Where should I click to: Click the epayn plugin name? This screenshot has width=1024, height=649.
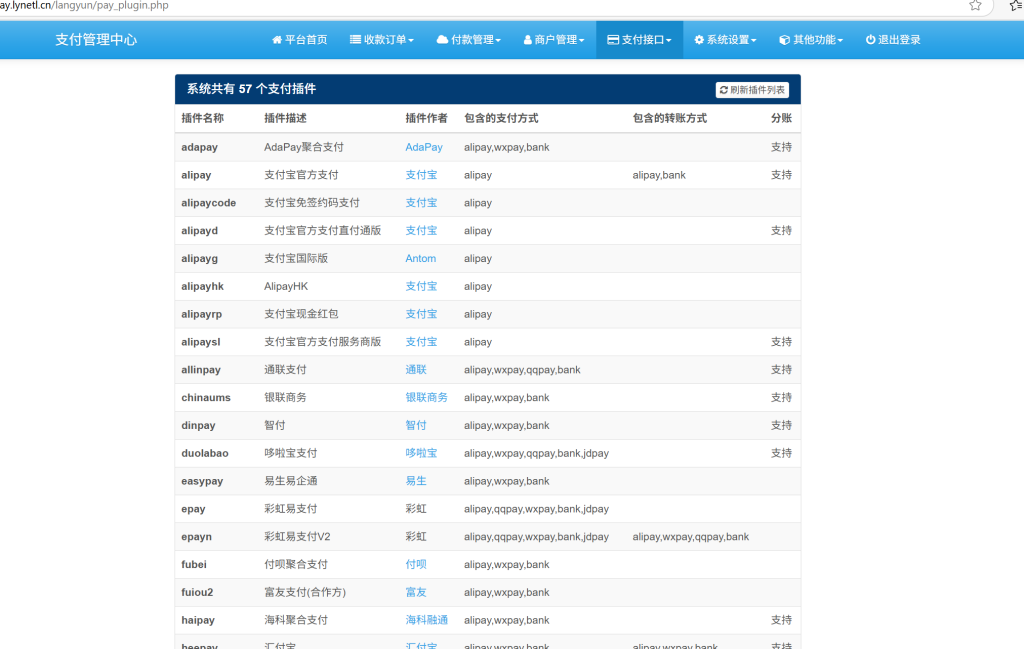pyautogui.click(x=196, y=537)
